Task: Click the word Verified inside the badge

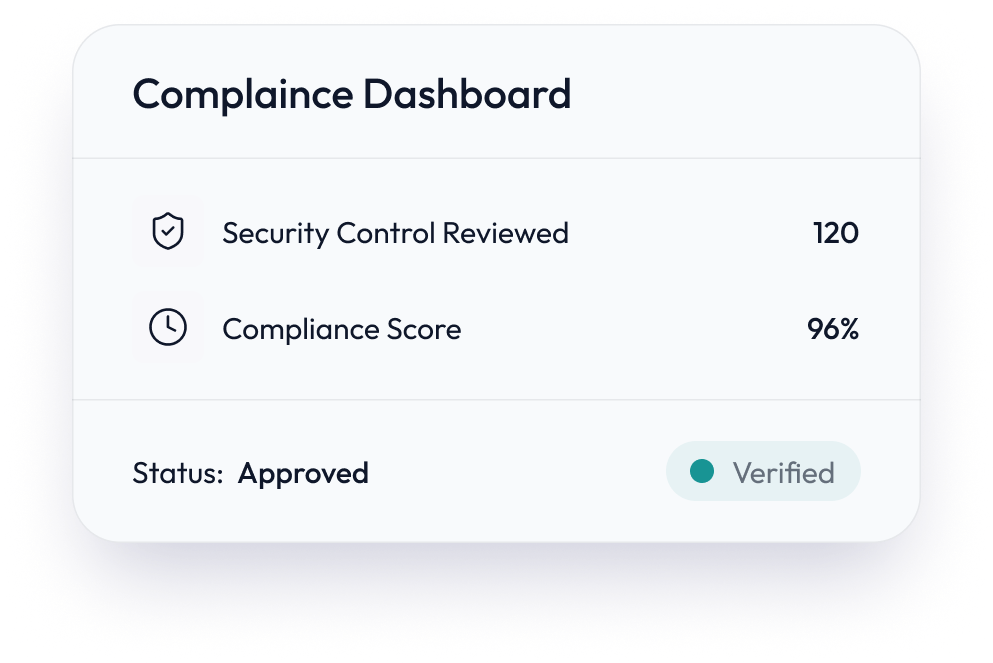Action: [x=783, y=473]
